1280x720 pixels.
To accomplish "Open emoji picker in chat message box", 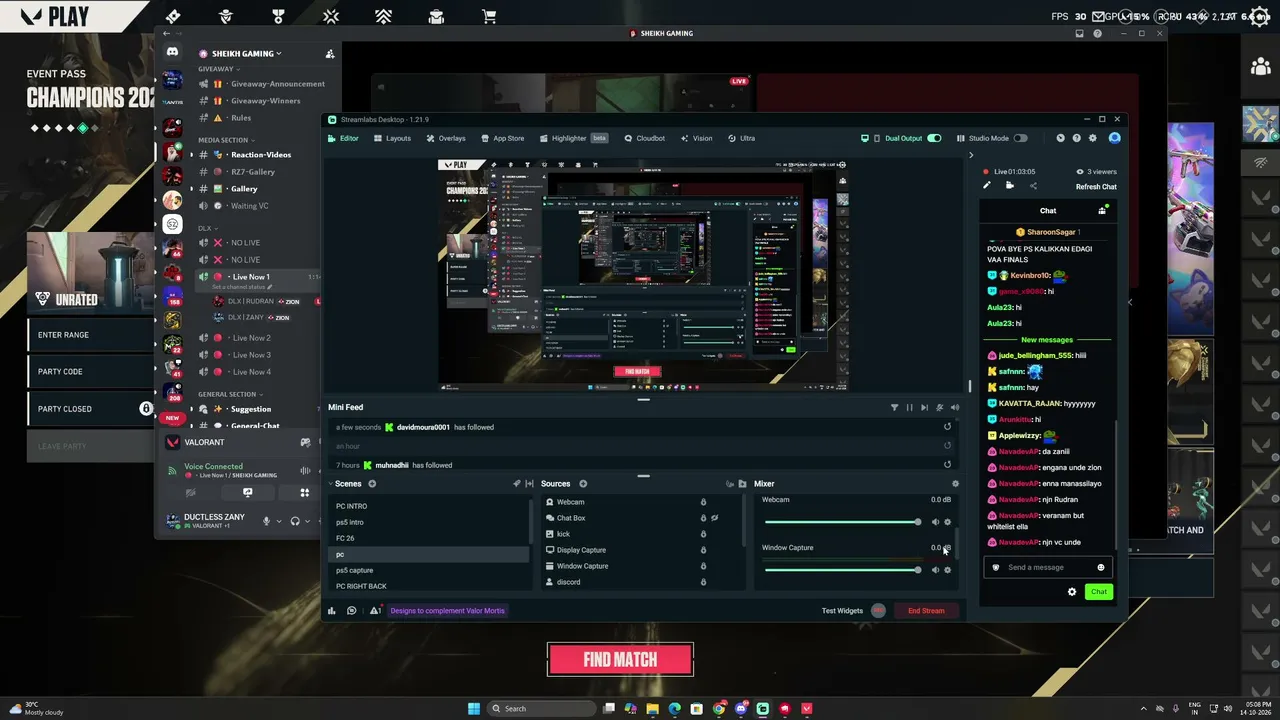I will pos(1101,568).
